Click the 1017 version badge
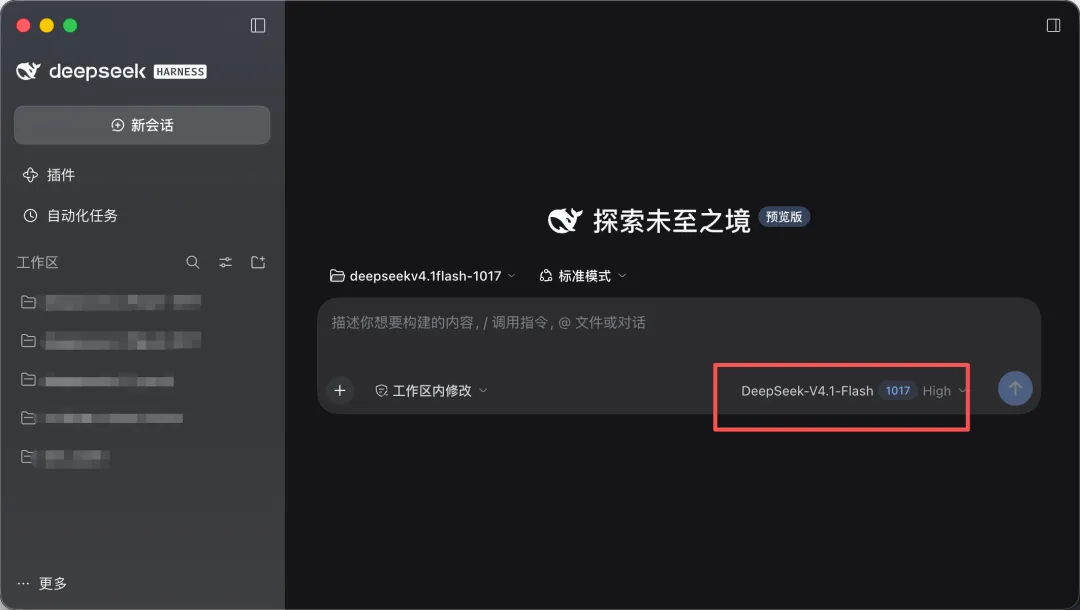This screenshot has height=610, width=1080. click(x=897, y=390)
